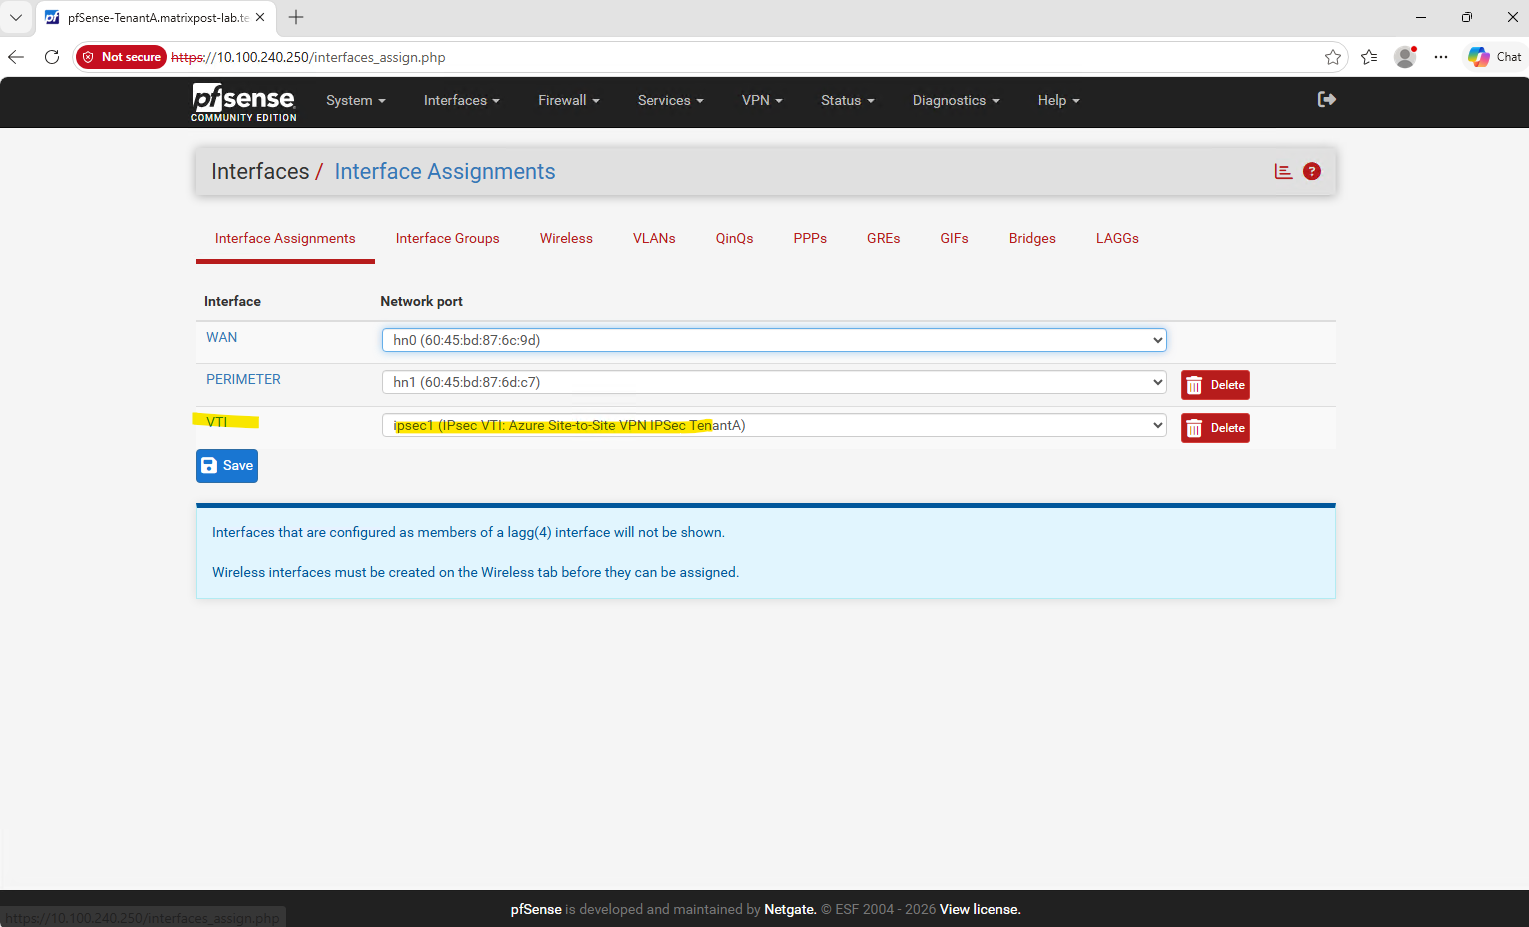Screen dimensions: 1529x927
Task: Open the Diagnostics menu
Action: pyautogui.click(x=955, y=100)
